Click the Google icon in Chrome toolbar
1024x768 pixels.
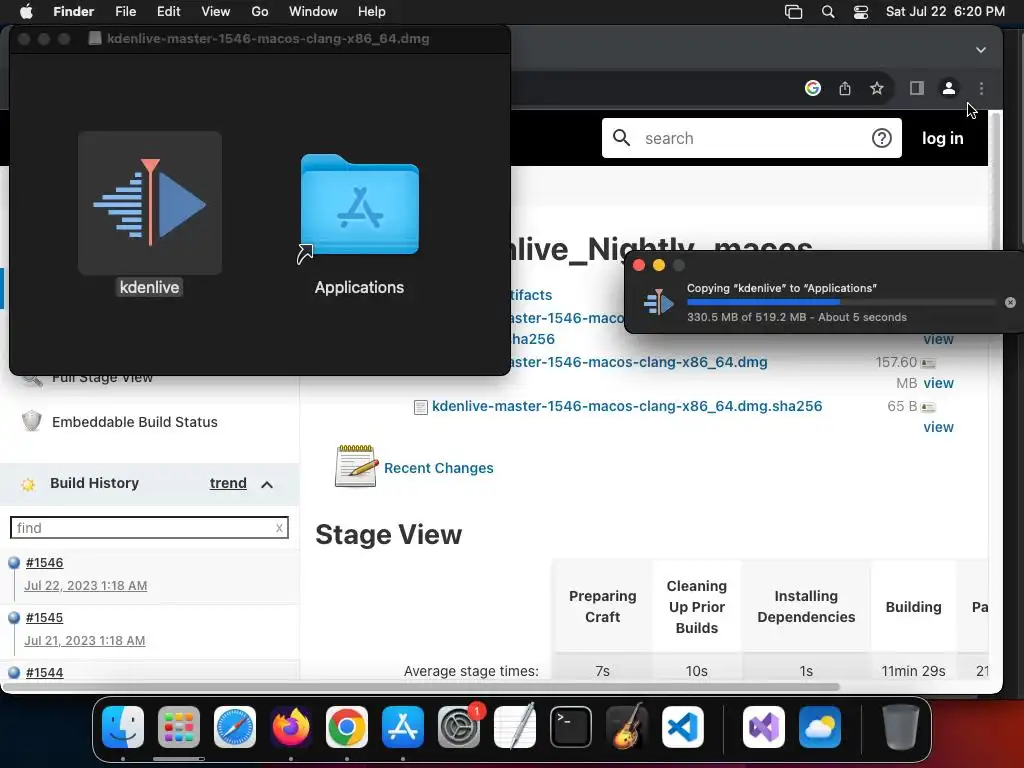[812, 88]
